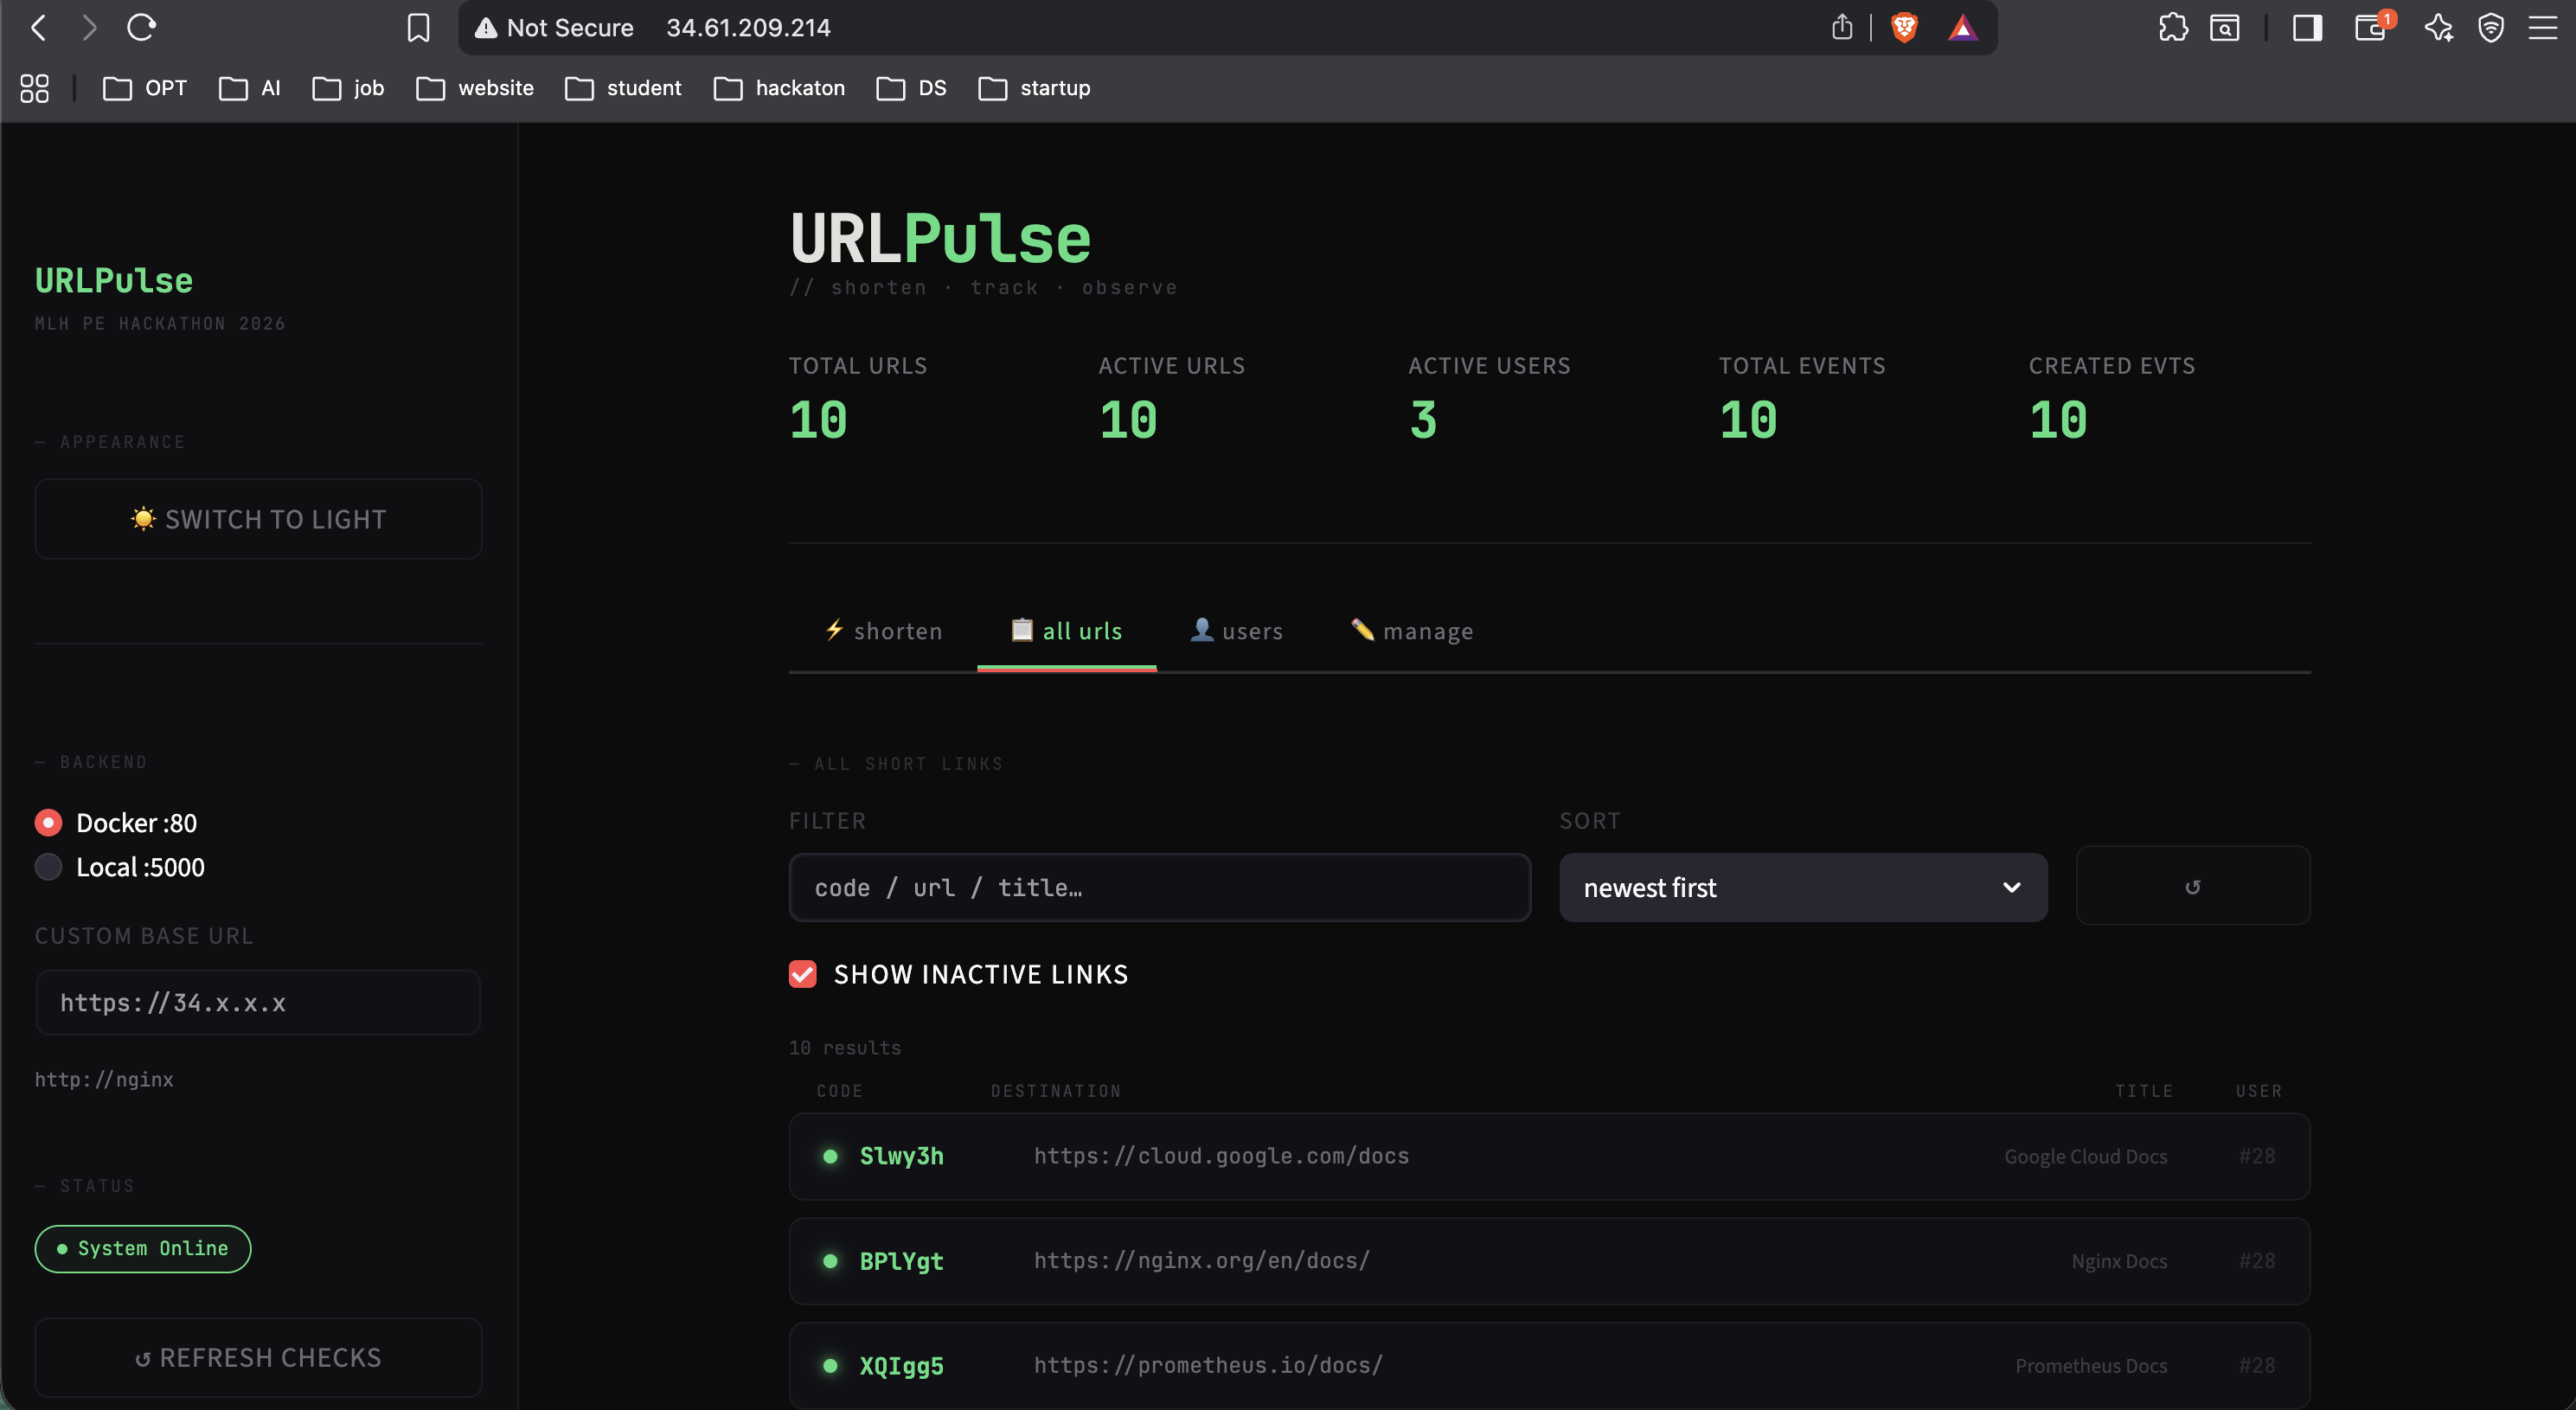Screen dimensions: 2576x1410
Task: Select the Docker :80 backend radio
Action: pyautogui.click(x=48, y=822)
